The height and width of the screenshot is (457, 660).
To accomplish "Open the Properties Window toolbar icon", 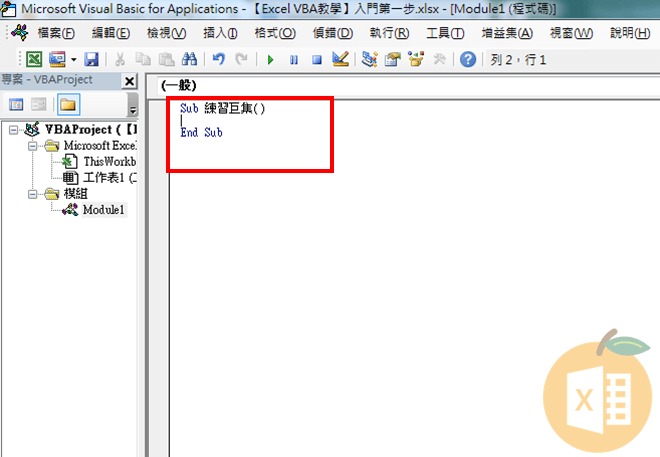I will pyautogui.click(x=393, y=60).
